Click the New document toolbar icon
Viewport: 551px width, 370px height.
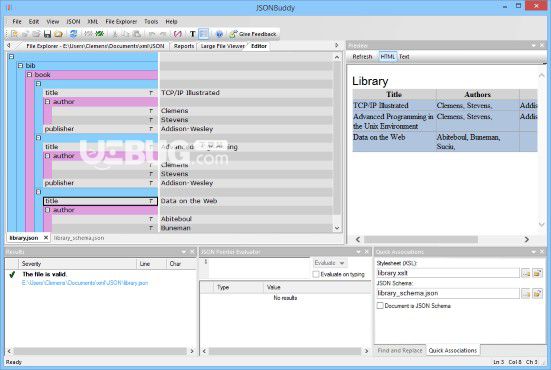pos(14,34)
